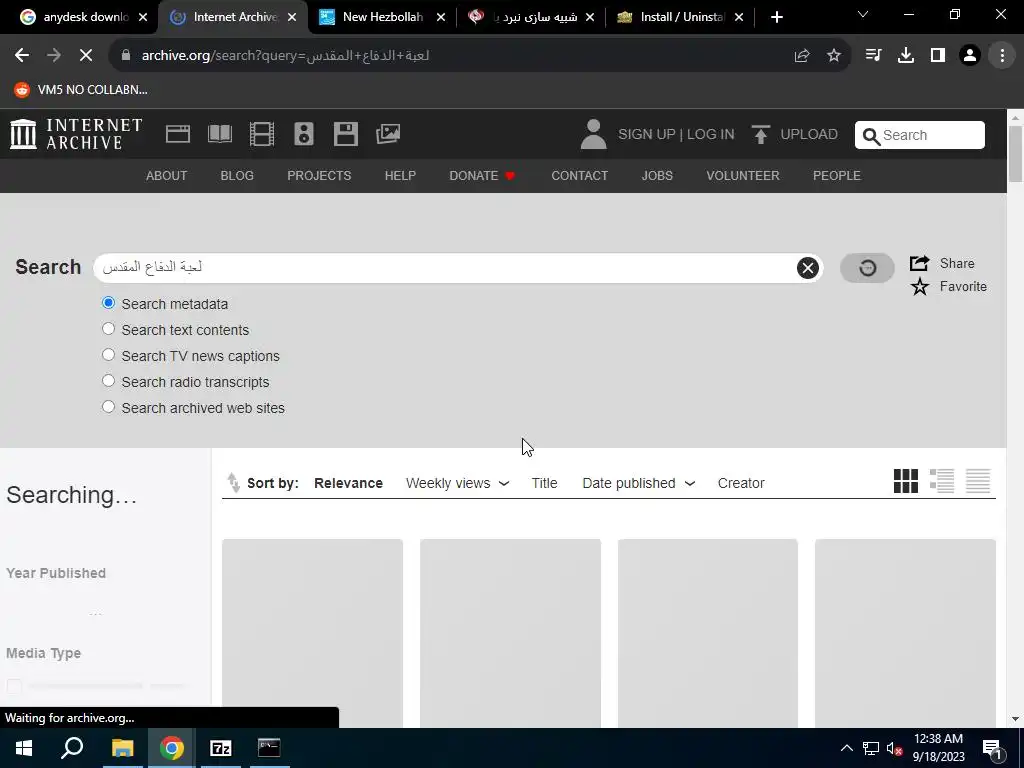Open 7-Zip from taskbar
1024x768 pixels.
pyautogui.click(x=221, y=748)
